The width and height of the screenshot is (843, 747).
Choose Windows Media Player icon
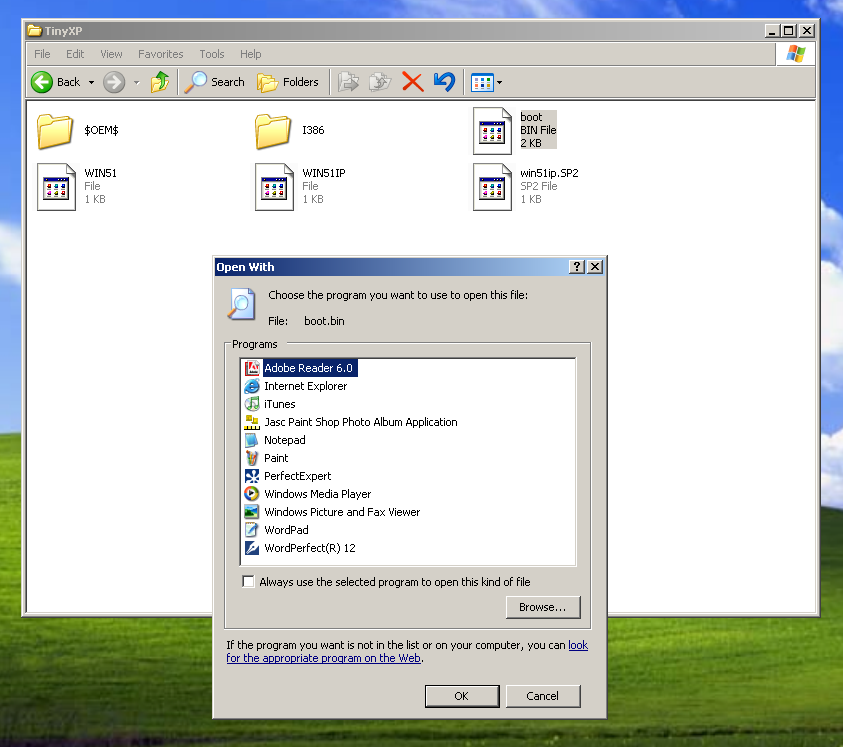coord(252,494)
